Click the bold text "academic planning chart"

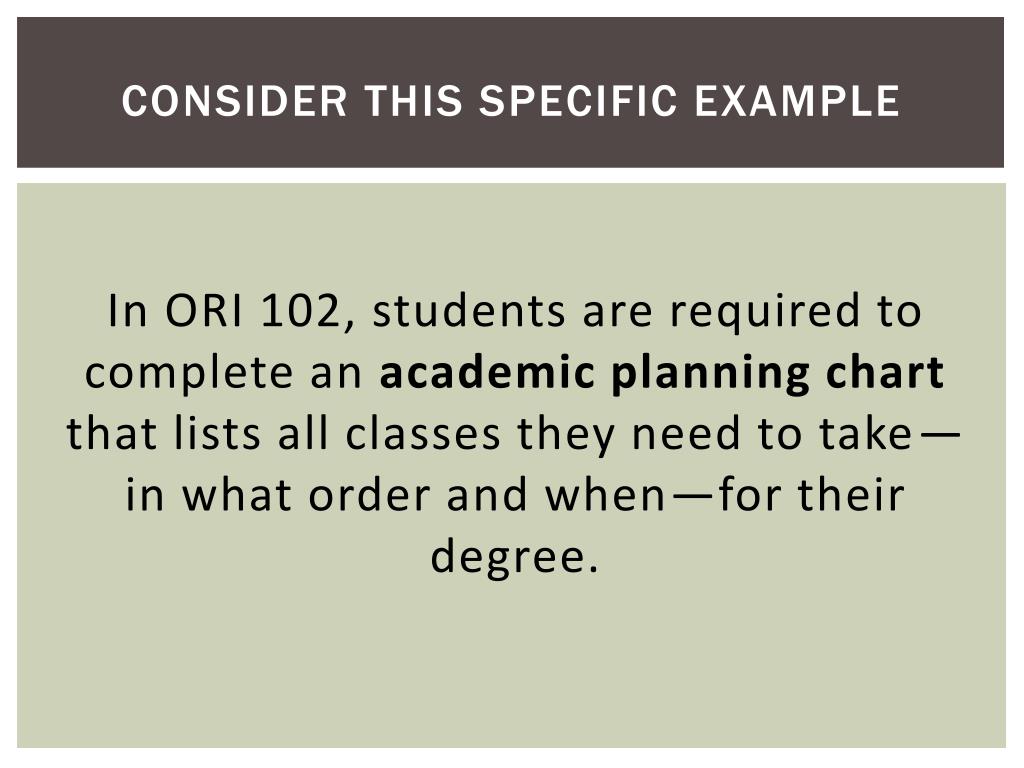tap(662, 374)
